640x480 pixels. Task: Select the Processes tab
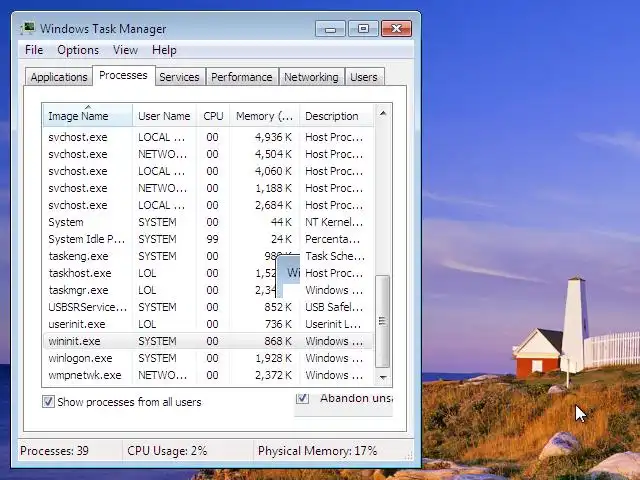123,76
